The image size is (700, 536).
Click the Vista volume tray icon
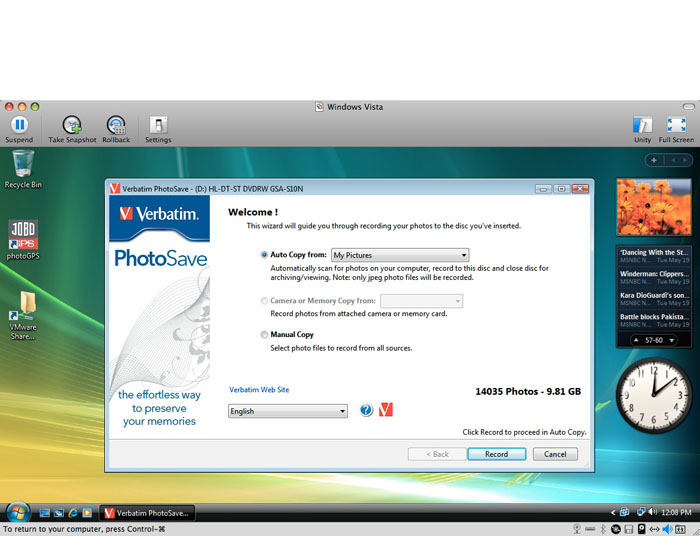point(652,512)
